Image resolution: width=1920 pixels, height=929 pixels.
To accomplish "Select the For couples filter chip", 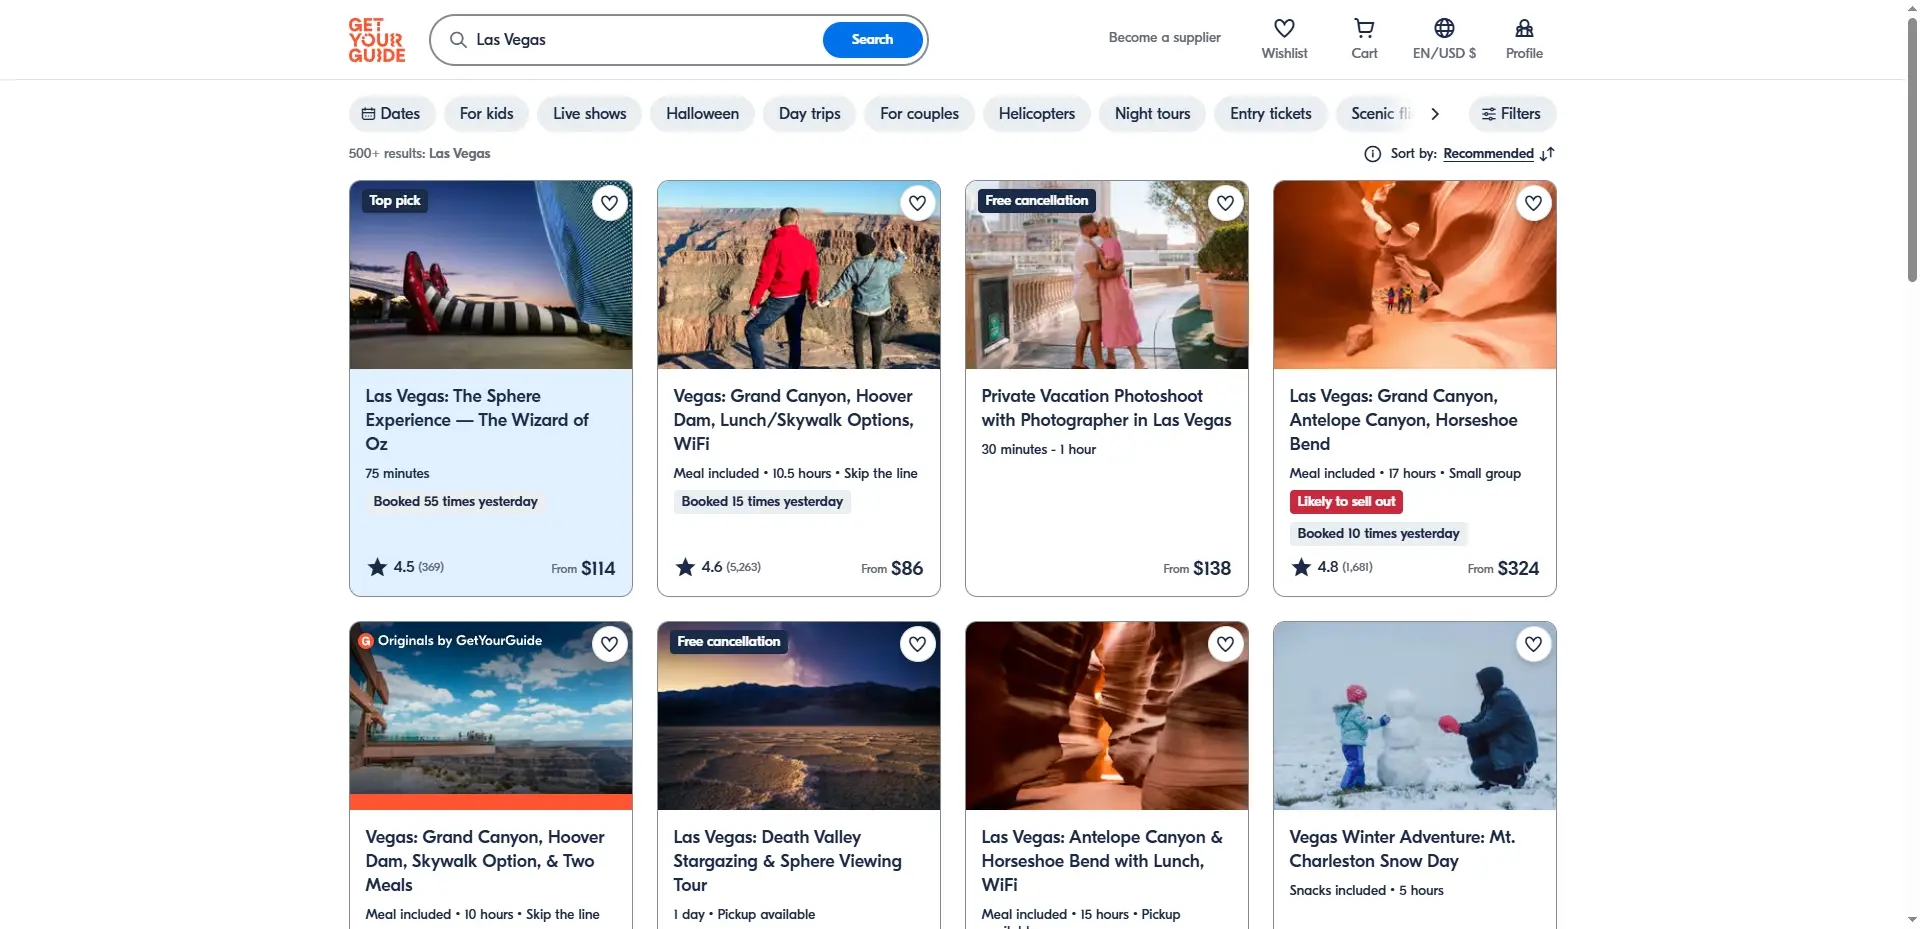I will 919,114.
